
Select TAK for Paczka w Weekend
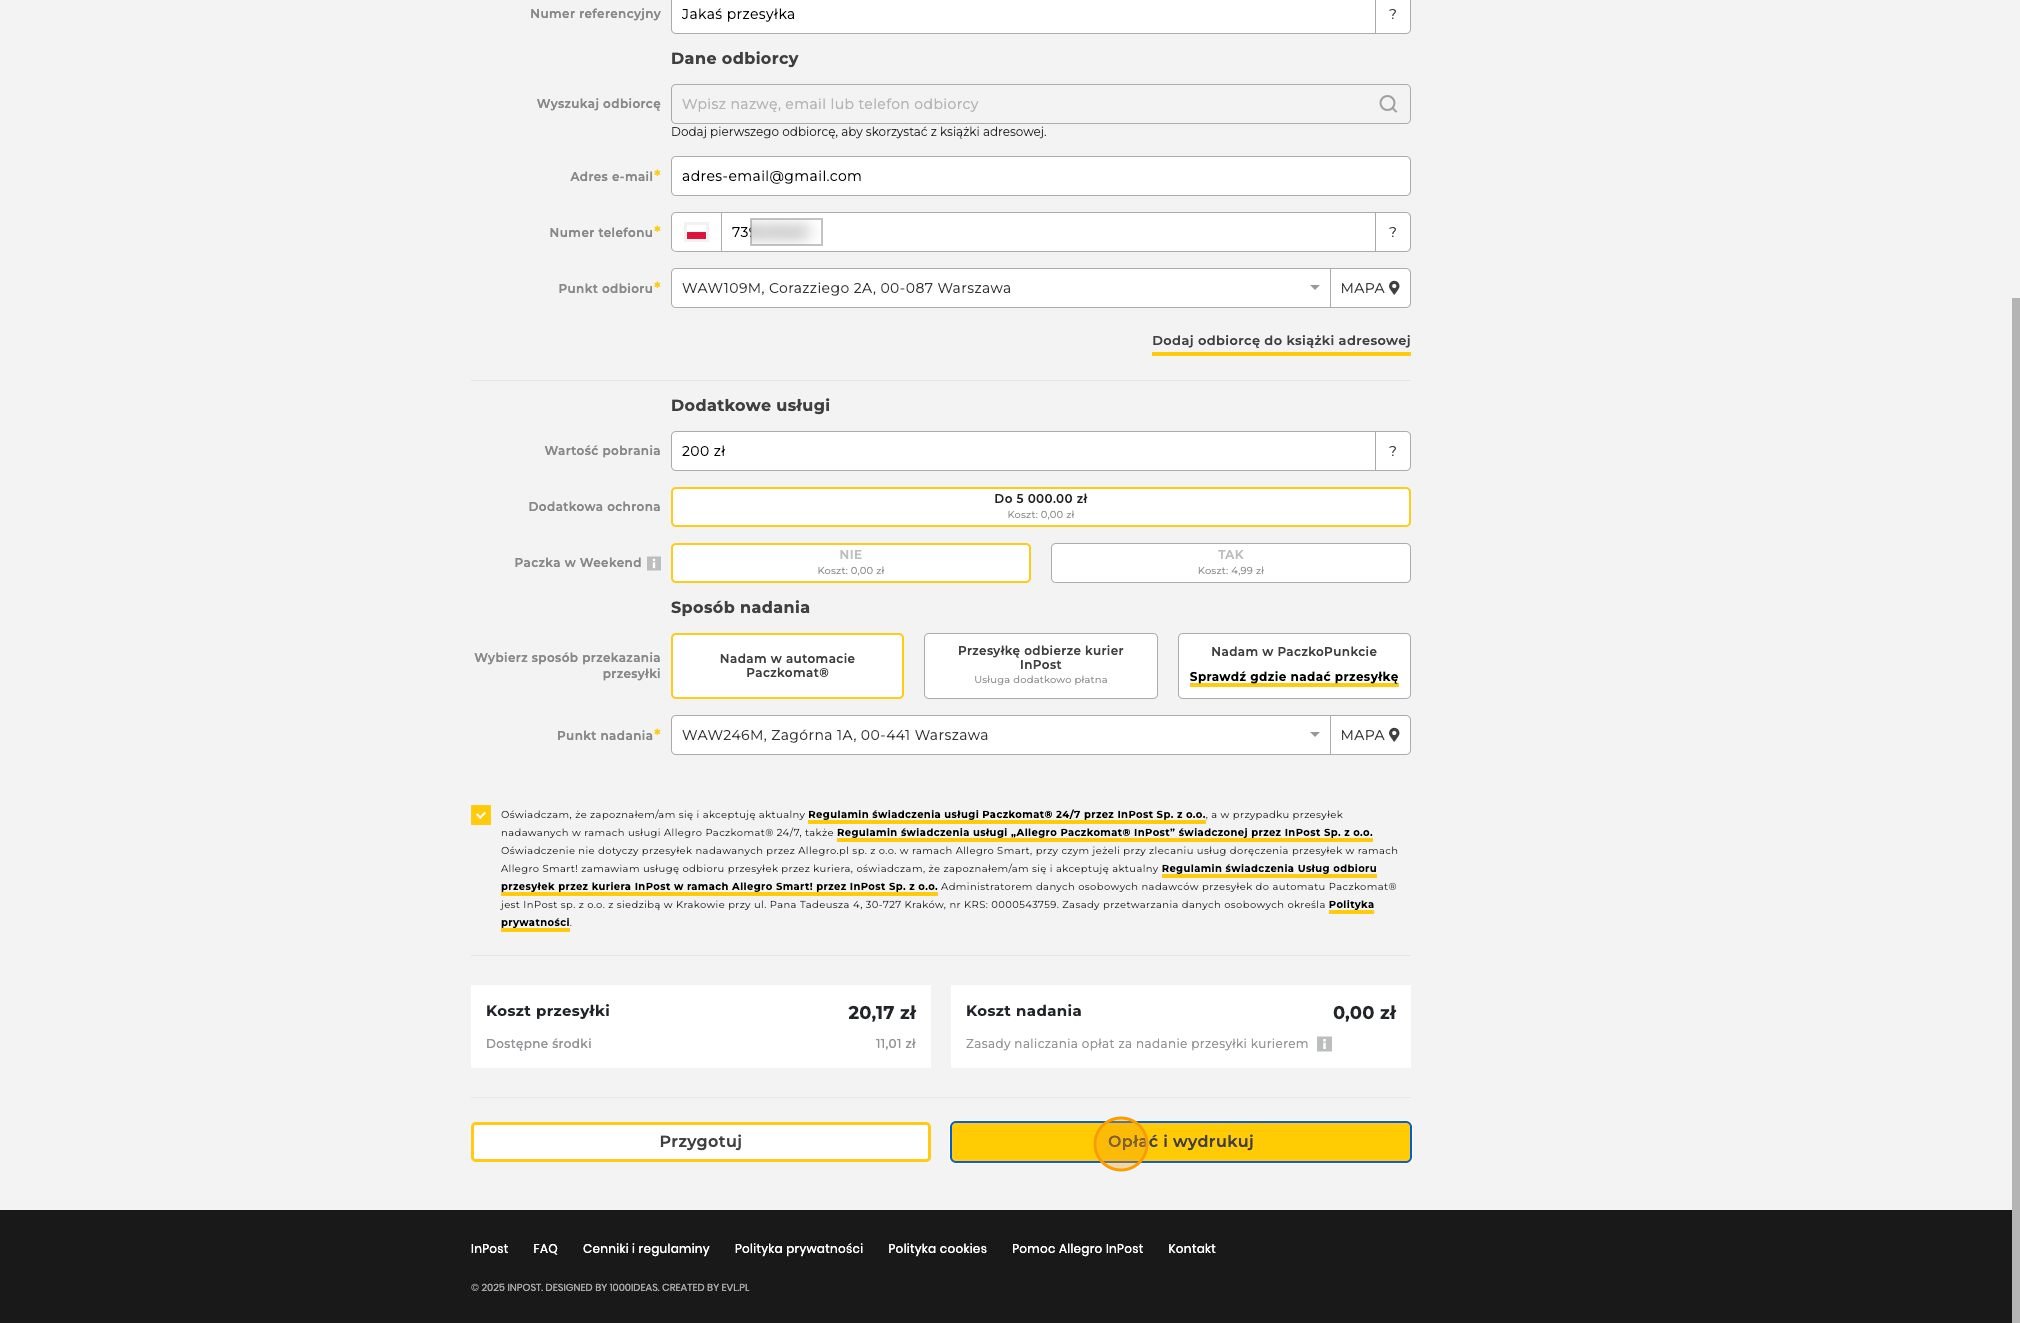(x=1231, y=563)
